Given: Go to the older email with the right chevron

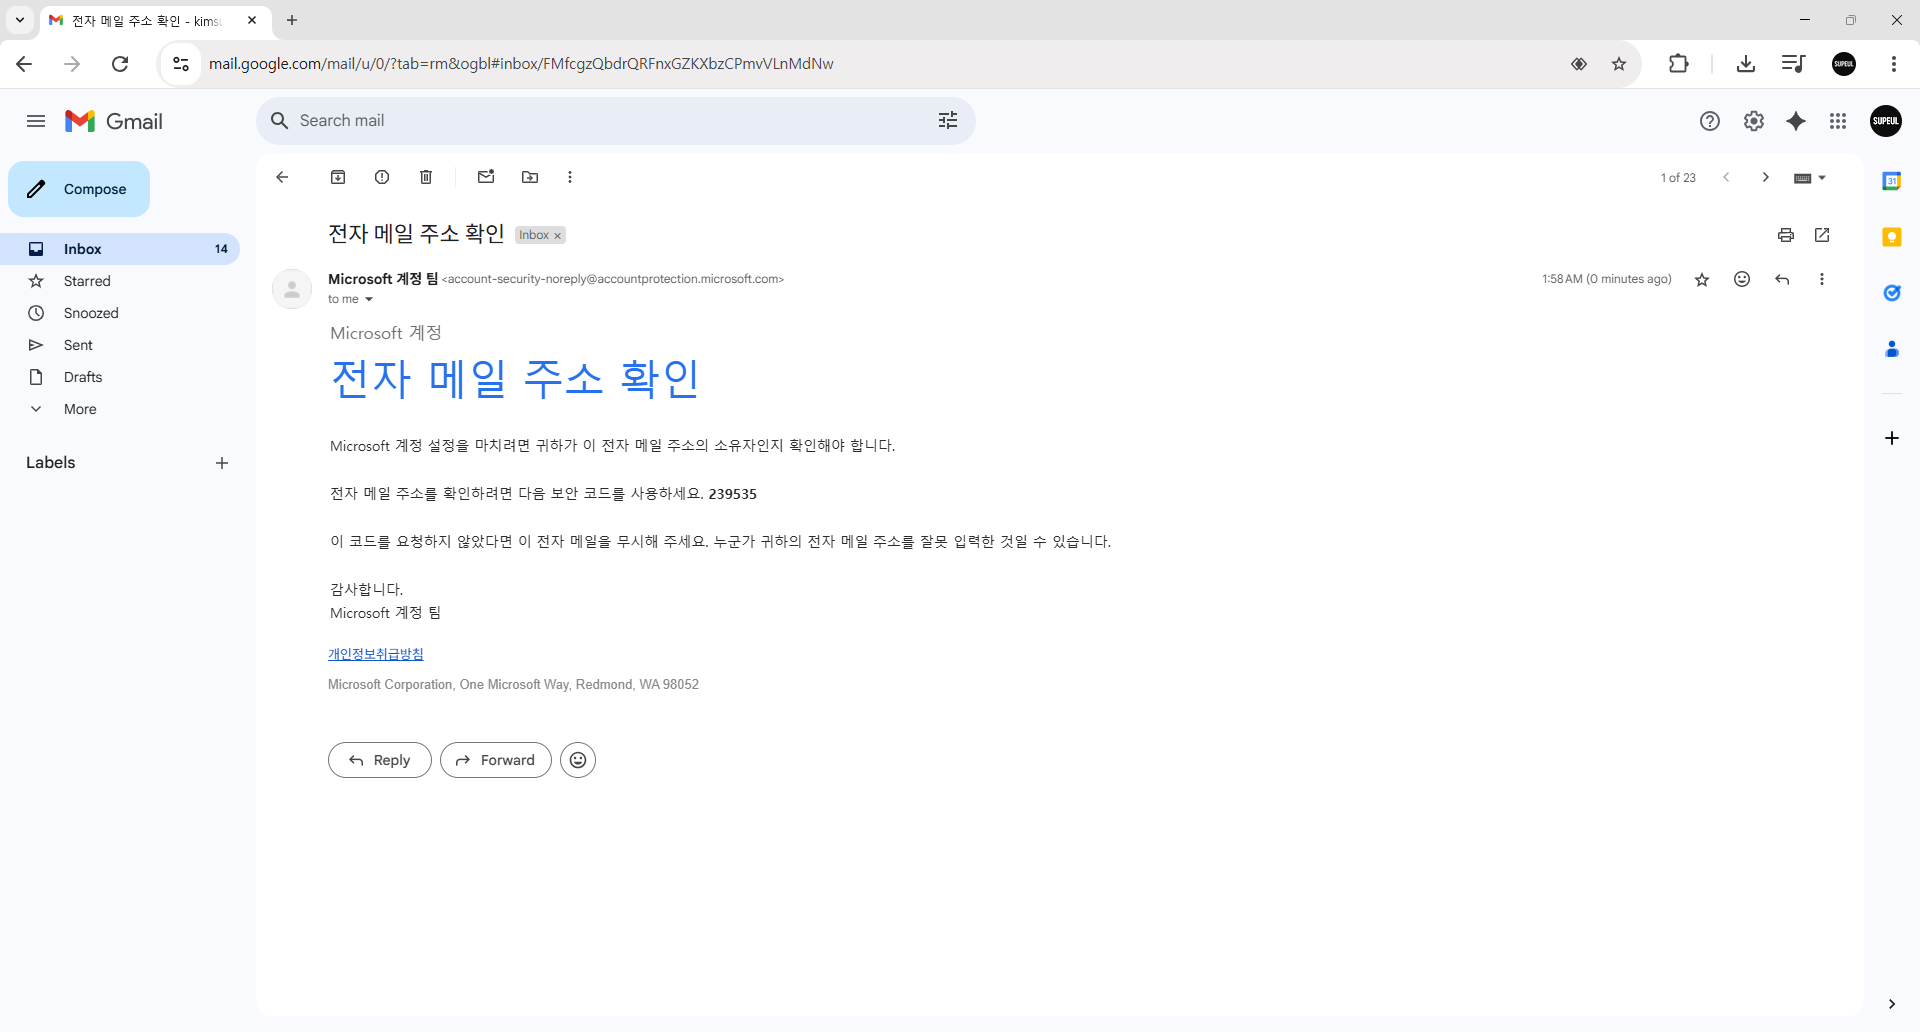Looking at the screenshot, I should tap(1766, 177).
